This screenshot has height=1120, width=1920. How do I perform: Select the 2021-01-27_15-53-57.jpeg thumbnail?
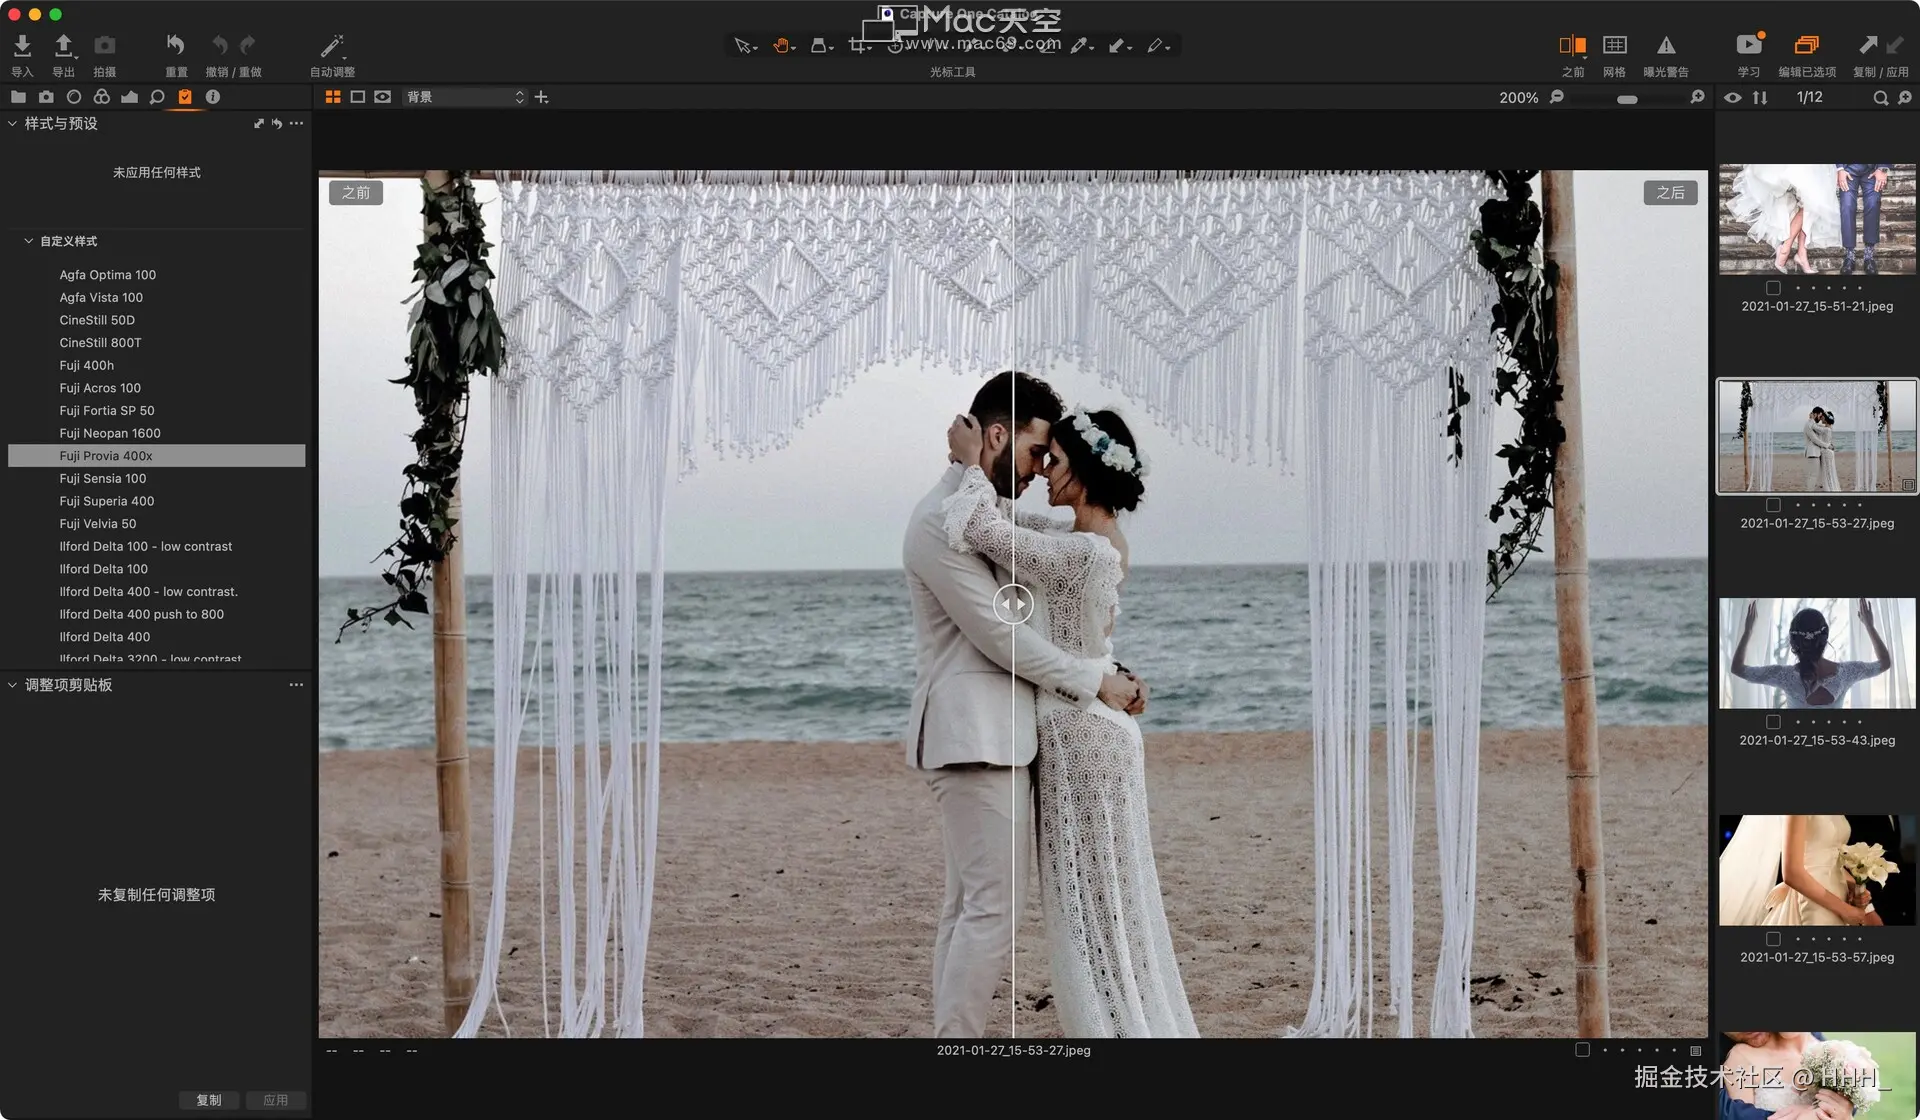[x=1816, y=870]
